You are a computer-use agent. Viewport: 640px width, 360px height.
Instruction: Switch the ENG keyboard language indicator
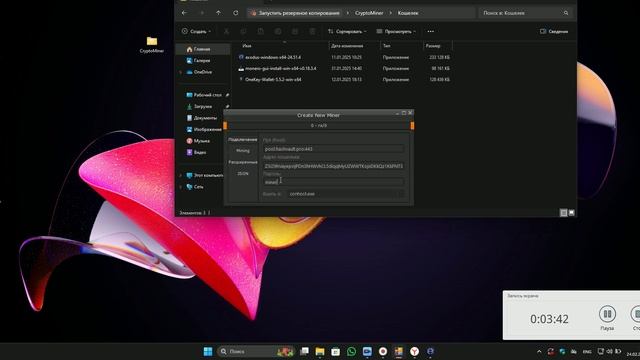[x=587, y=352]
